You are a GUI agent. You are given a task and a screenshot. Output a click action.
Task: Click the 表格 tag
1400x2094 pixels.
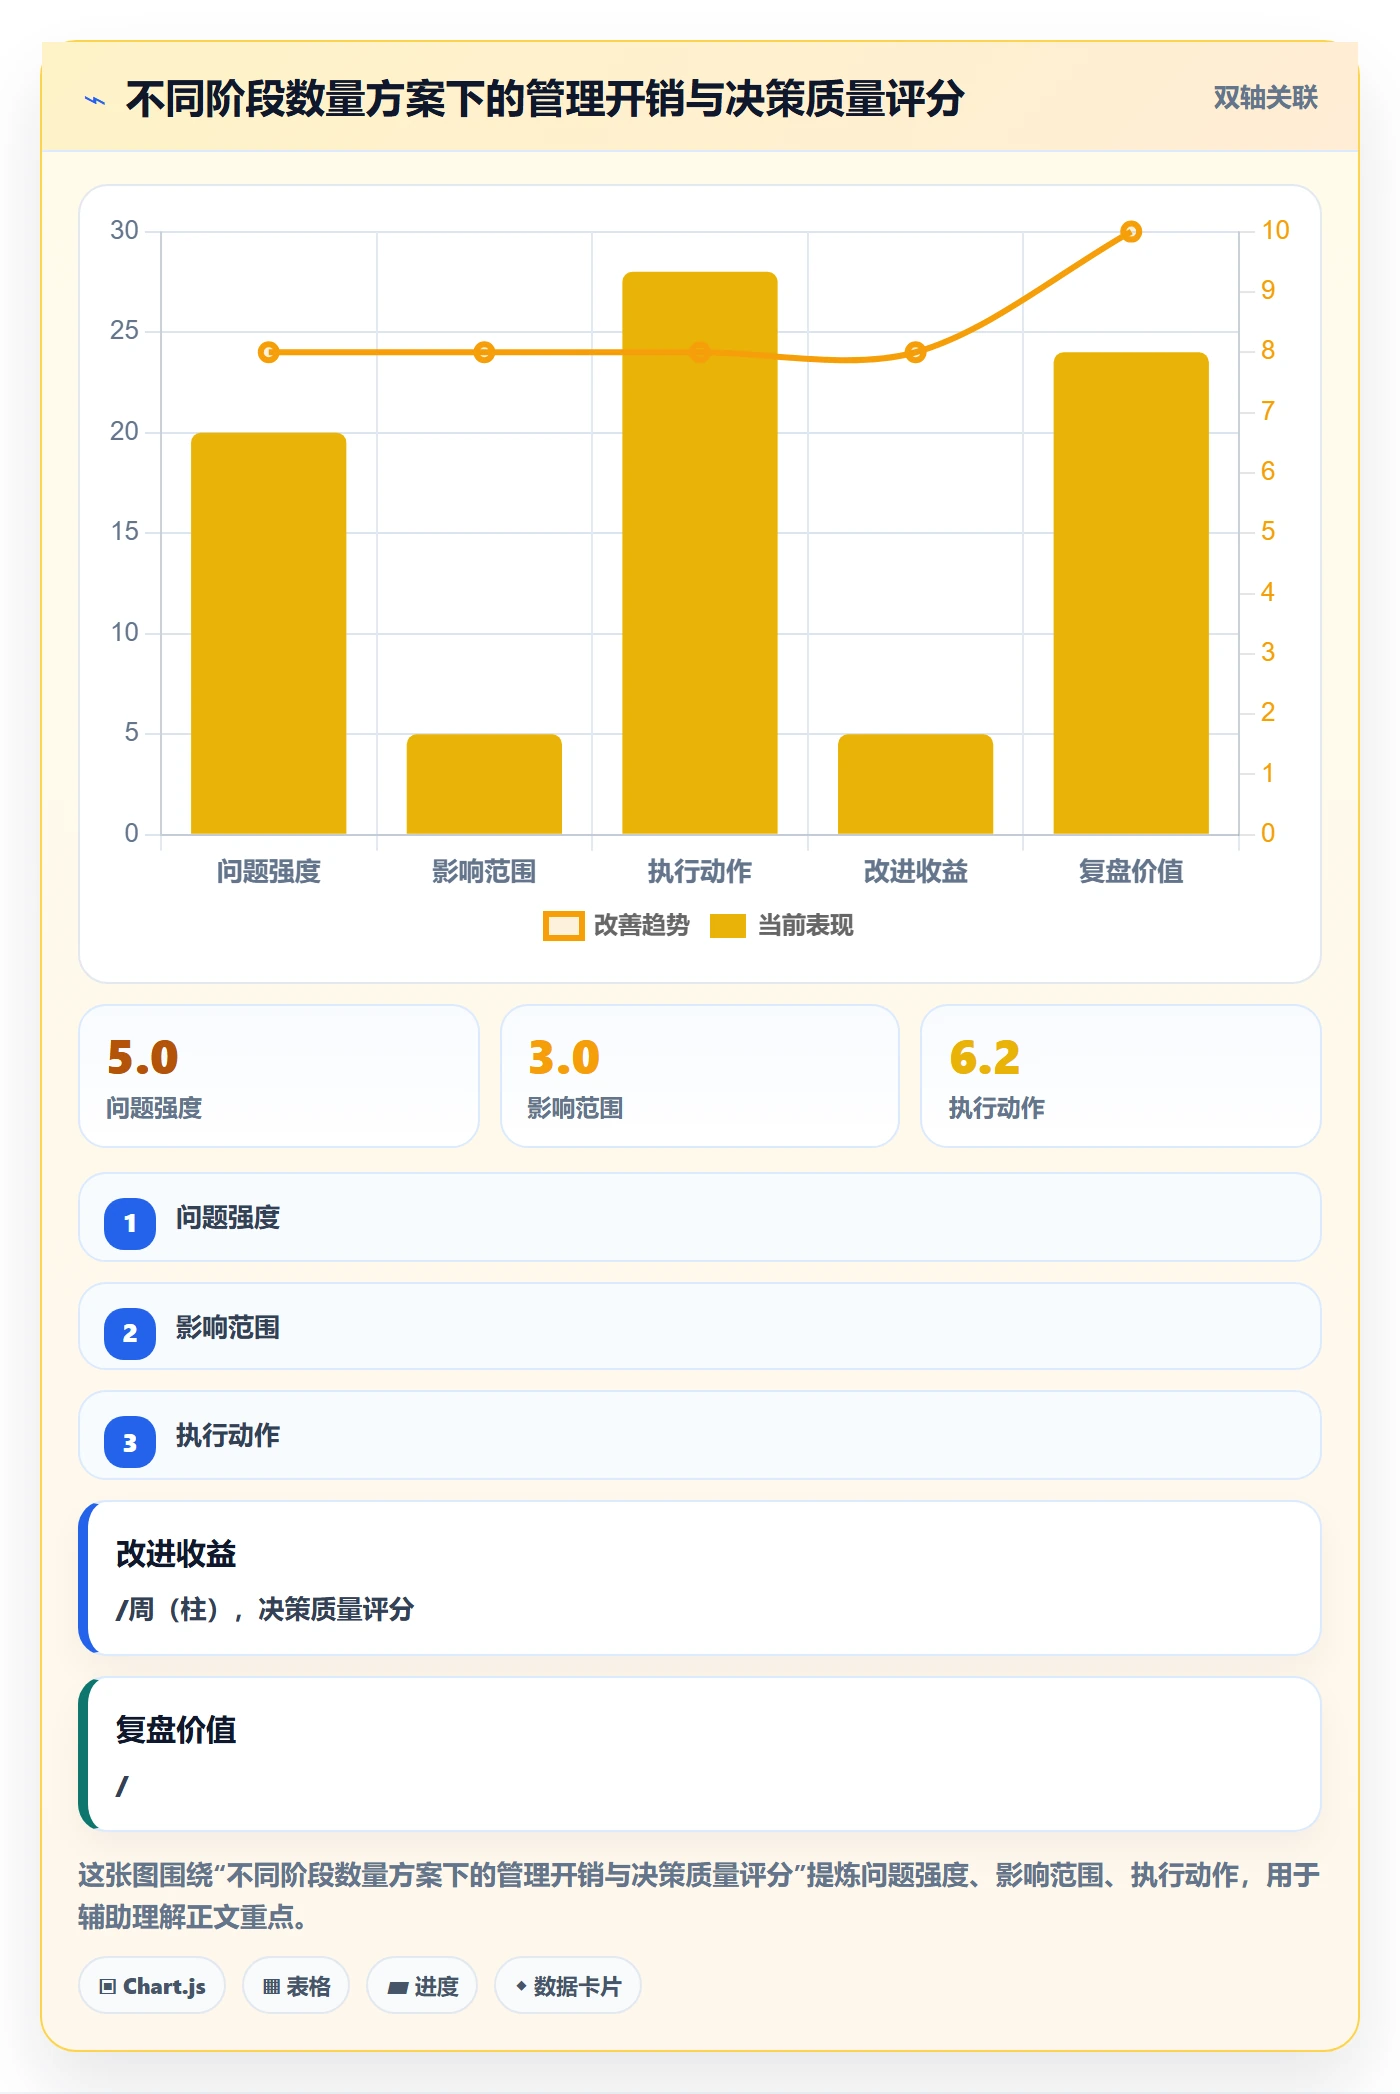[296, 1986]
